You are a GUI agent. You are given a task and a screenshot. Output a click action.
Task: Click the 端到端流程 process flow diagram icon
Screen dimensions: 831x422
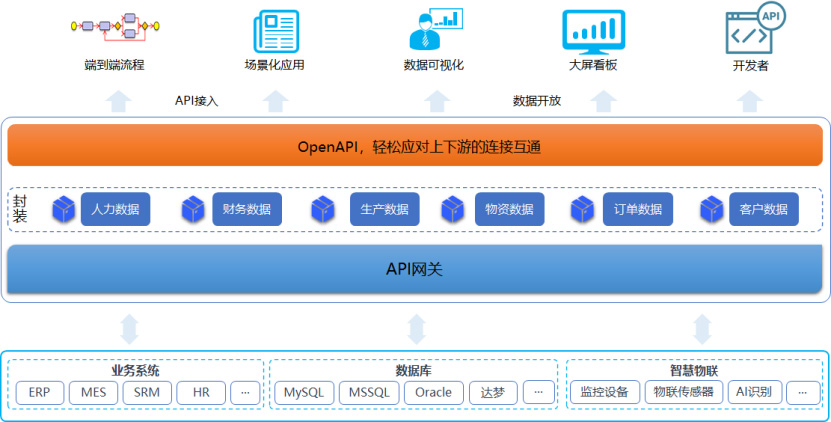click(115, 26)
